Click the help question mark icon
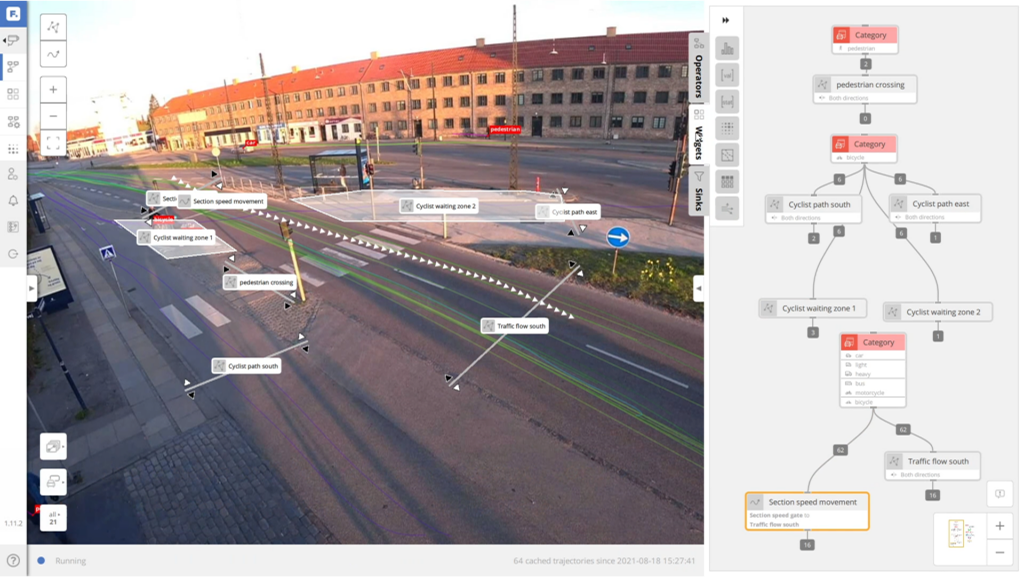This screenshot has width=1024, height=577. (13, 561)
